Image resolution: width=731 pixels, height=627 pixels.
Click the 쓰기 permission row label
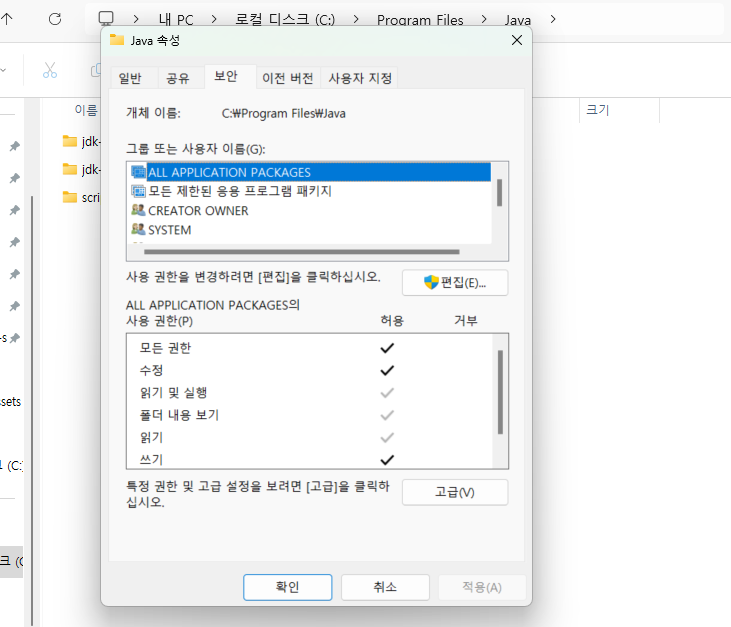click(152, 460)
